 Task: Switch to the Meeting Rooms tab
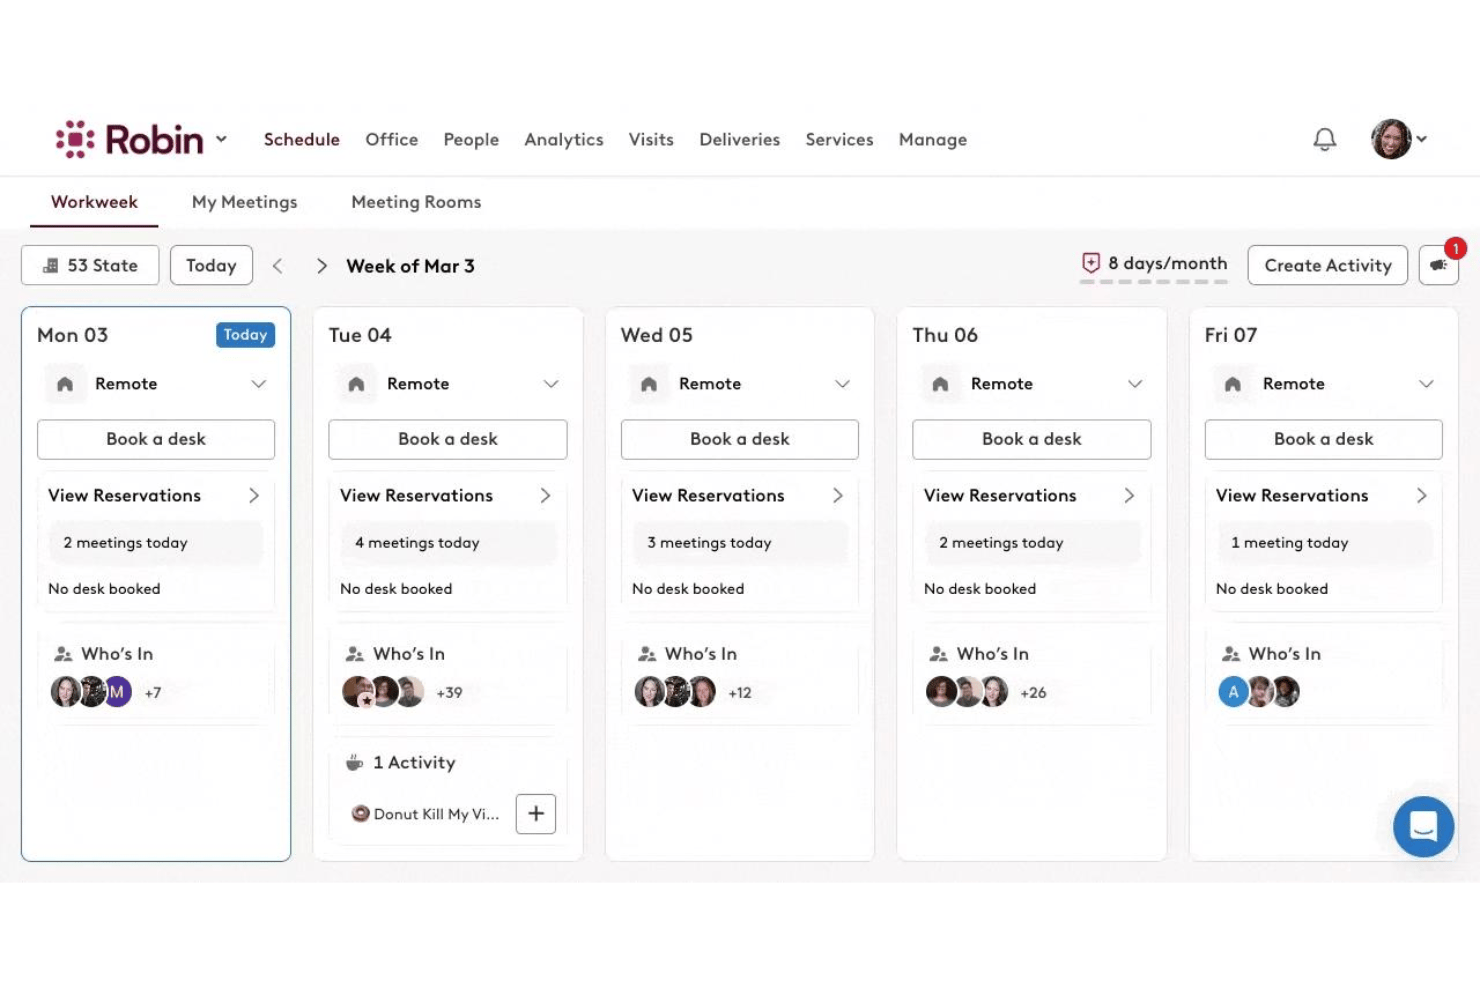[416, 202]
